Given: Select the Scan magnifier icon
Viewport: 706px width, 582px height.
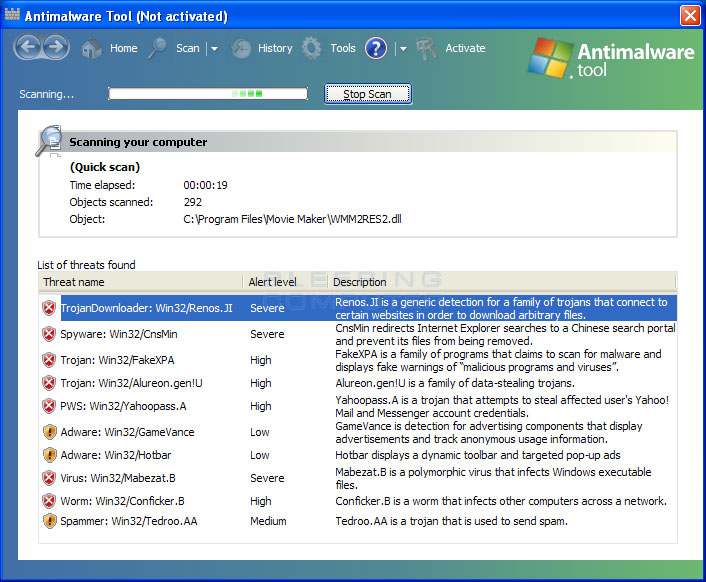Looking at the screenshot, I should click(158, 48).
